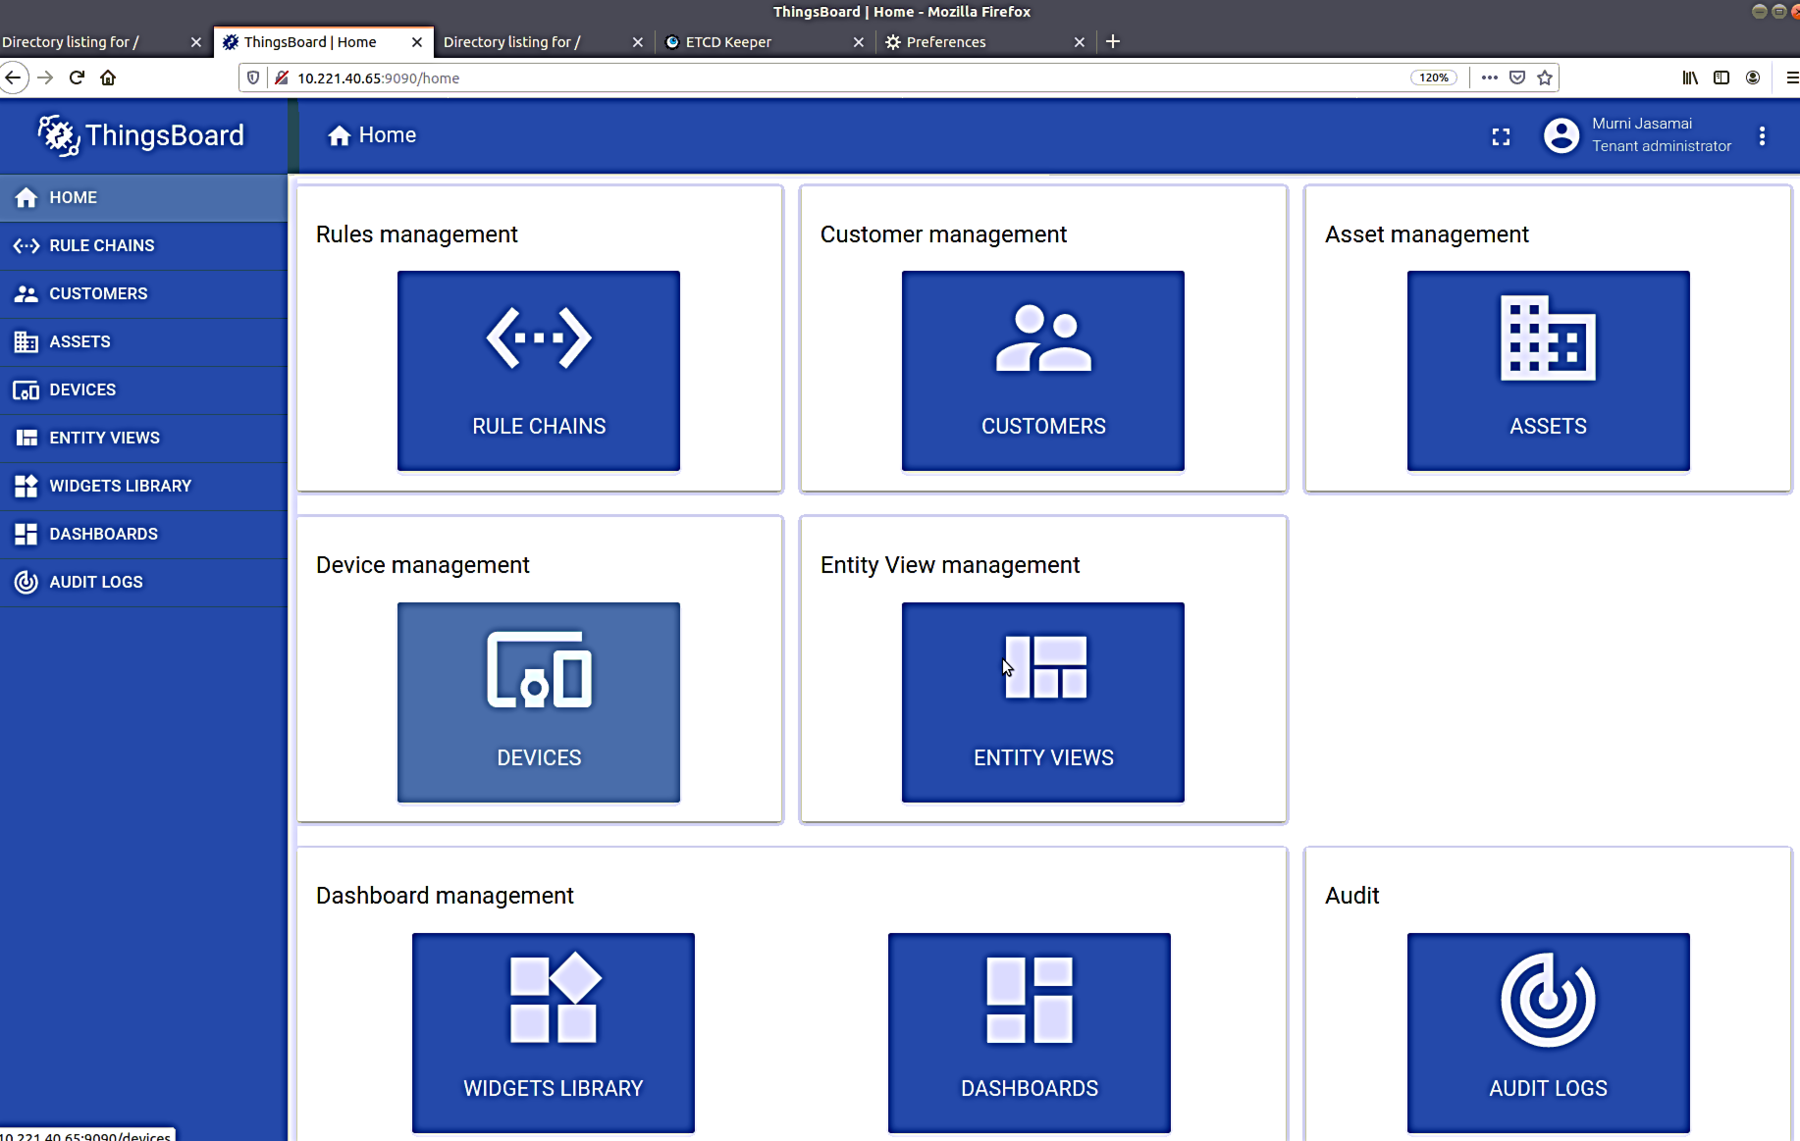
Task: Open the Devices tile
Action: coord(538,701)
